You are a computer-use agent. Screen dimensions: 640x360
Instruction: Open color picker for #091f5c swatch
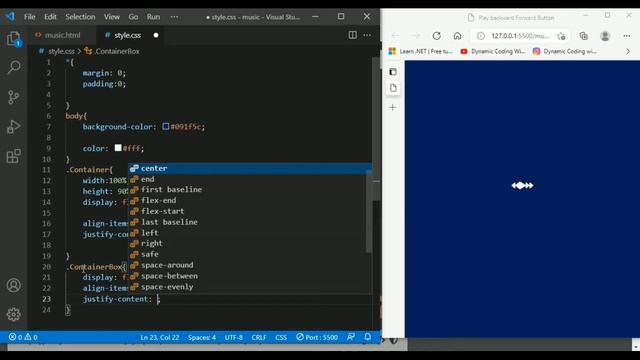click(166, 126)
